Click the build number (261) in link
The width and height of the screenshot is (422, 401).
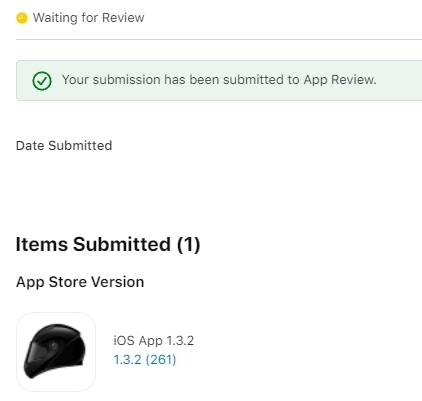point(161,360)
